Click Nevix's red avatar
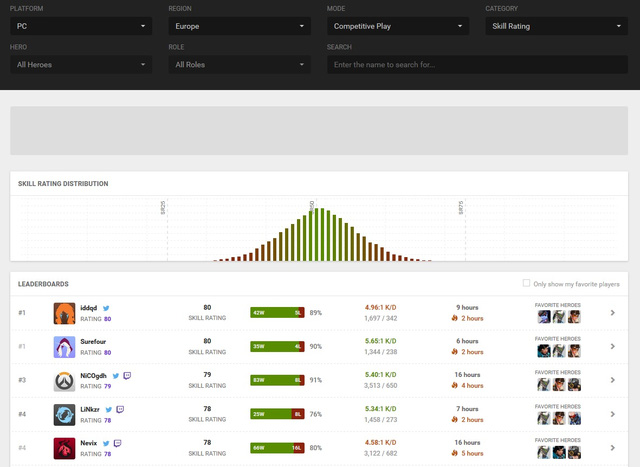Viewport: 640px width, 467px height. click(x=64, y=448)
